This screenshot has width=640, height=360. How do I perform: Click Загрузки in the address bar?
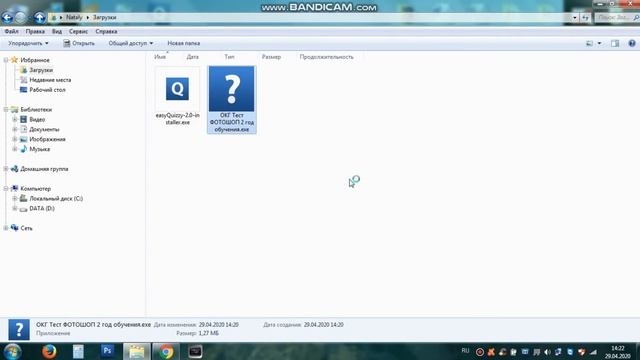pos(104,18)
